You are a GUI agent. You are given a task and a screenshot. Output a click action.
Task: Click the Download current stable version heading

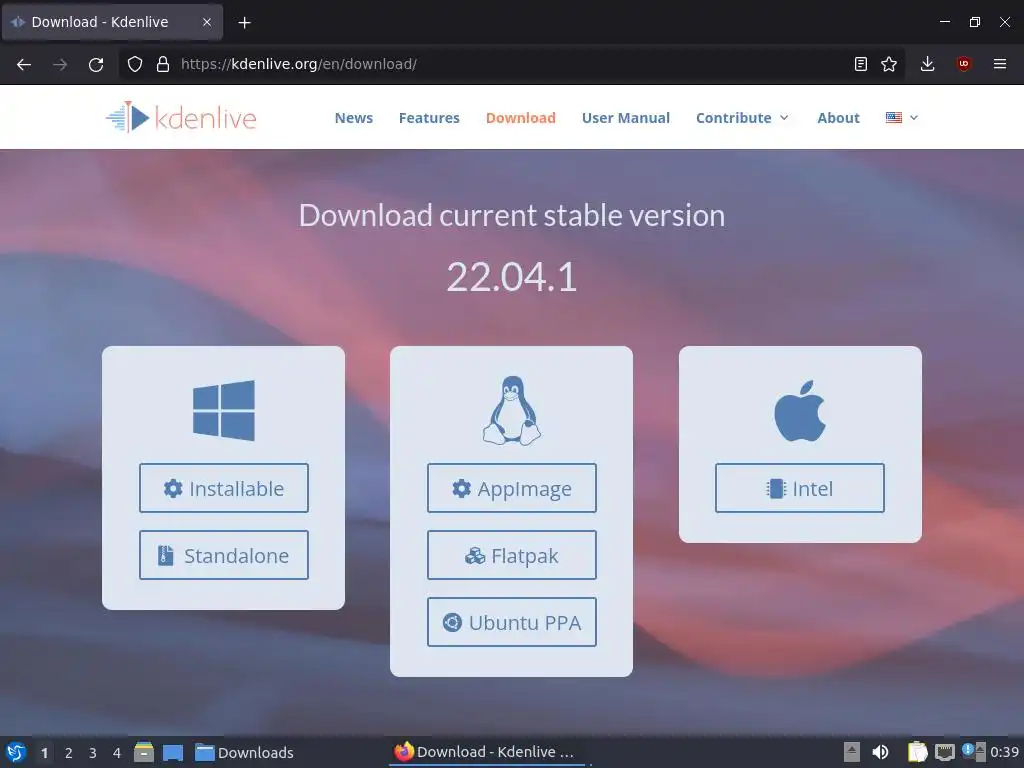tap(512, 216)
